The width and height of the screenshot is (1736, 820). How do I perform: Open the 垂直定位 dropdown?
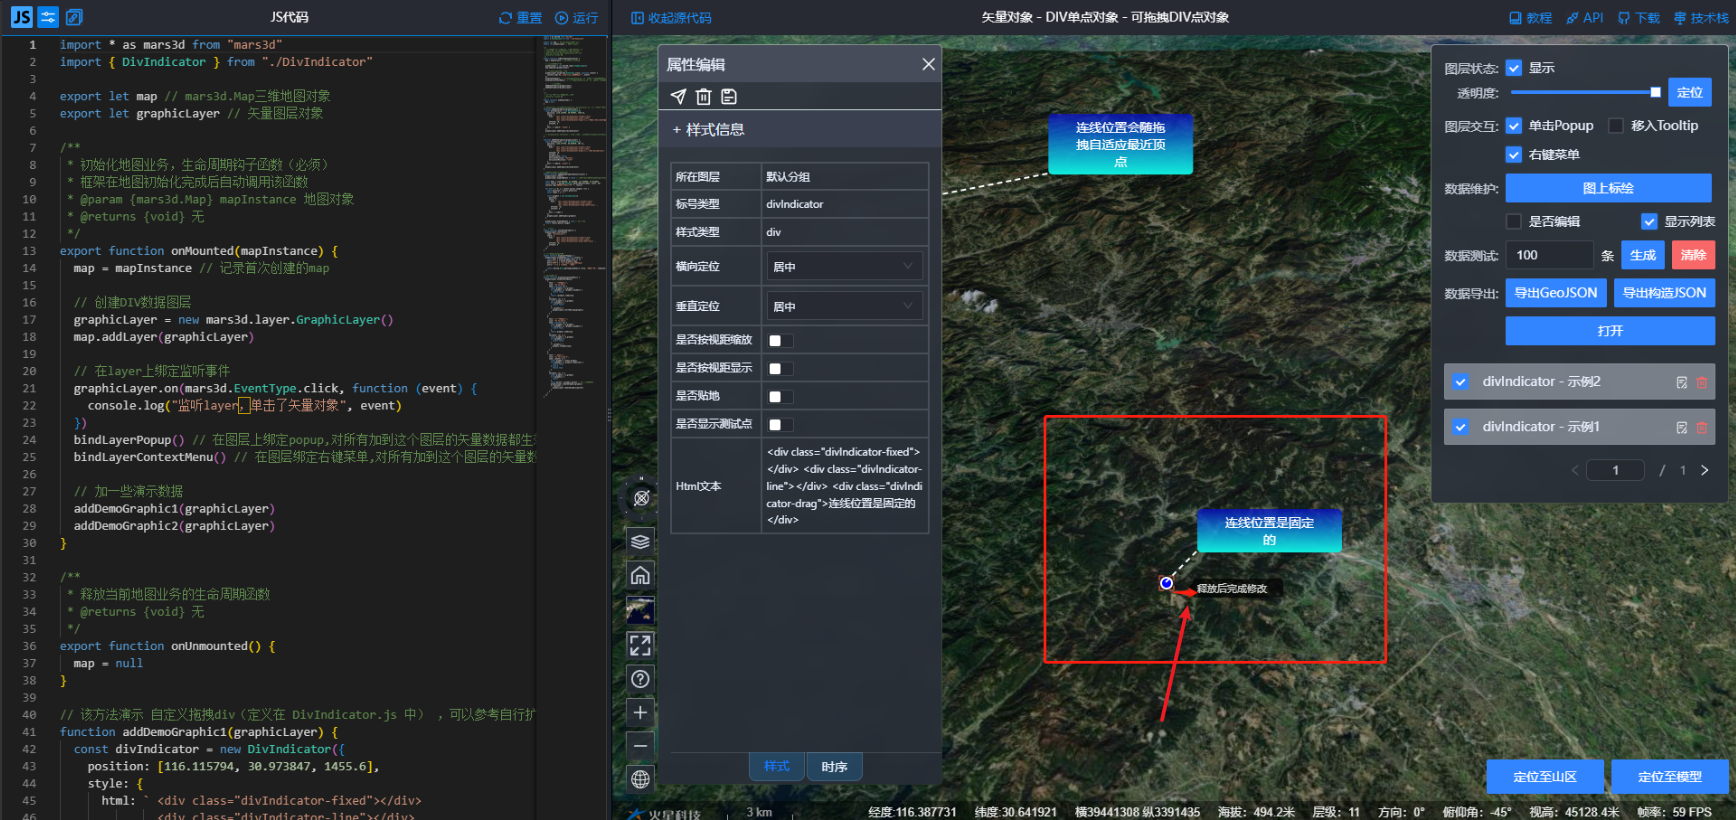844,306
